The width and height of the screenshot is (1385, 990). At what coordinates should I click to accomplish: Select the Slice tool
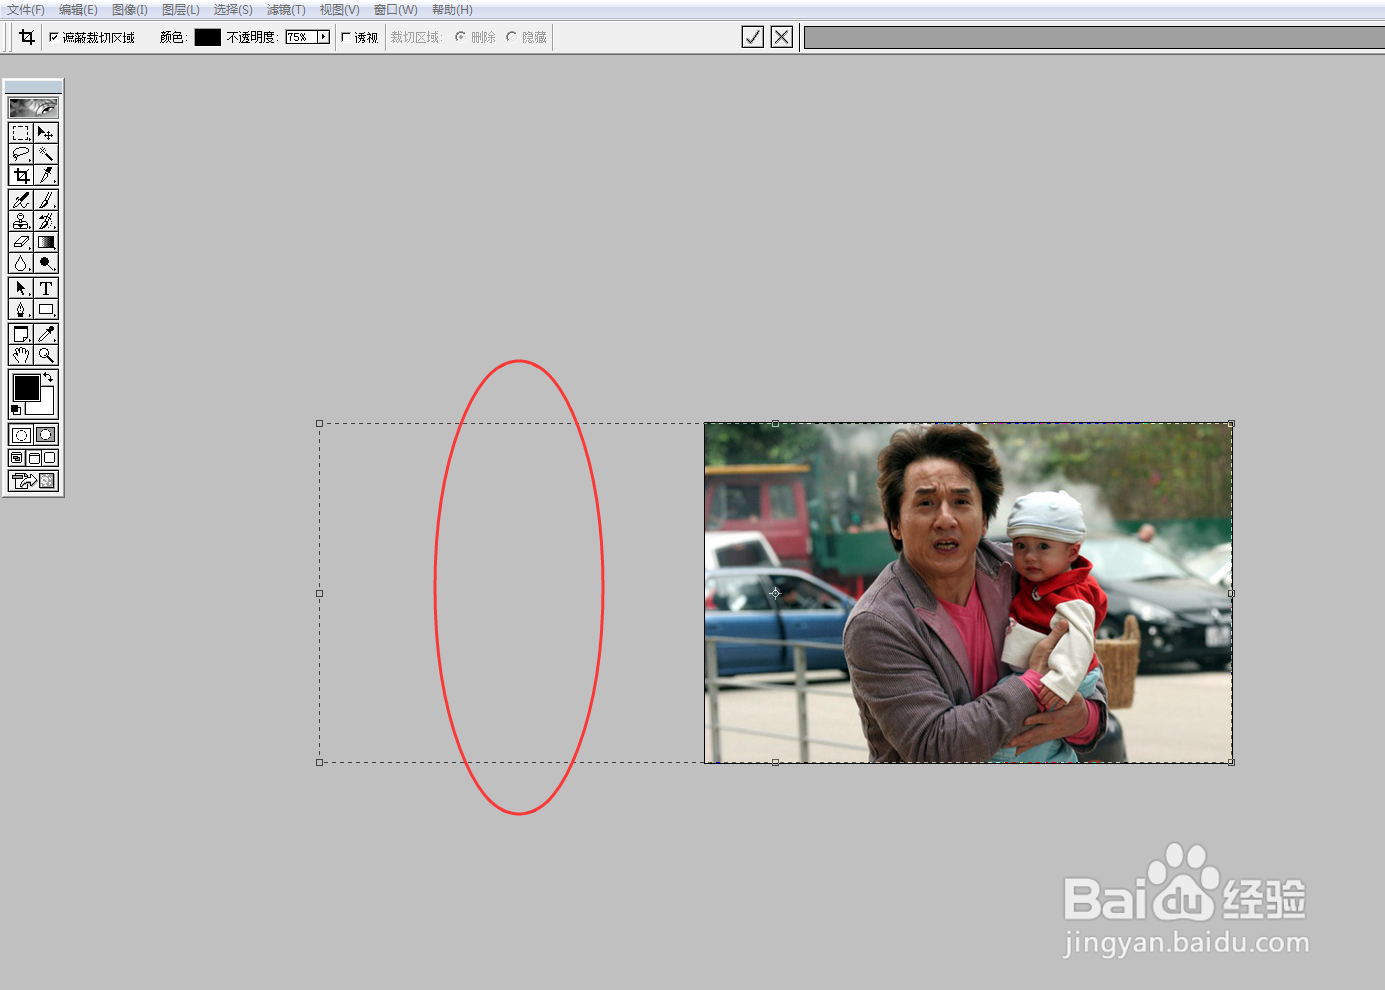tap(46, 175)
